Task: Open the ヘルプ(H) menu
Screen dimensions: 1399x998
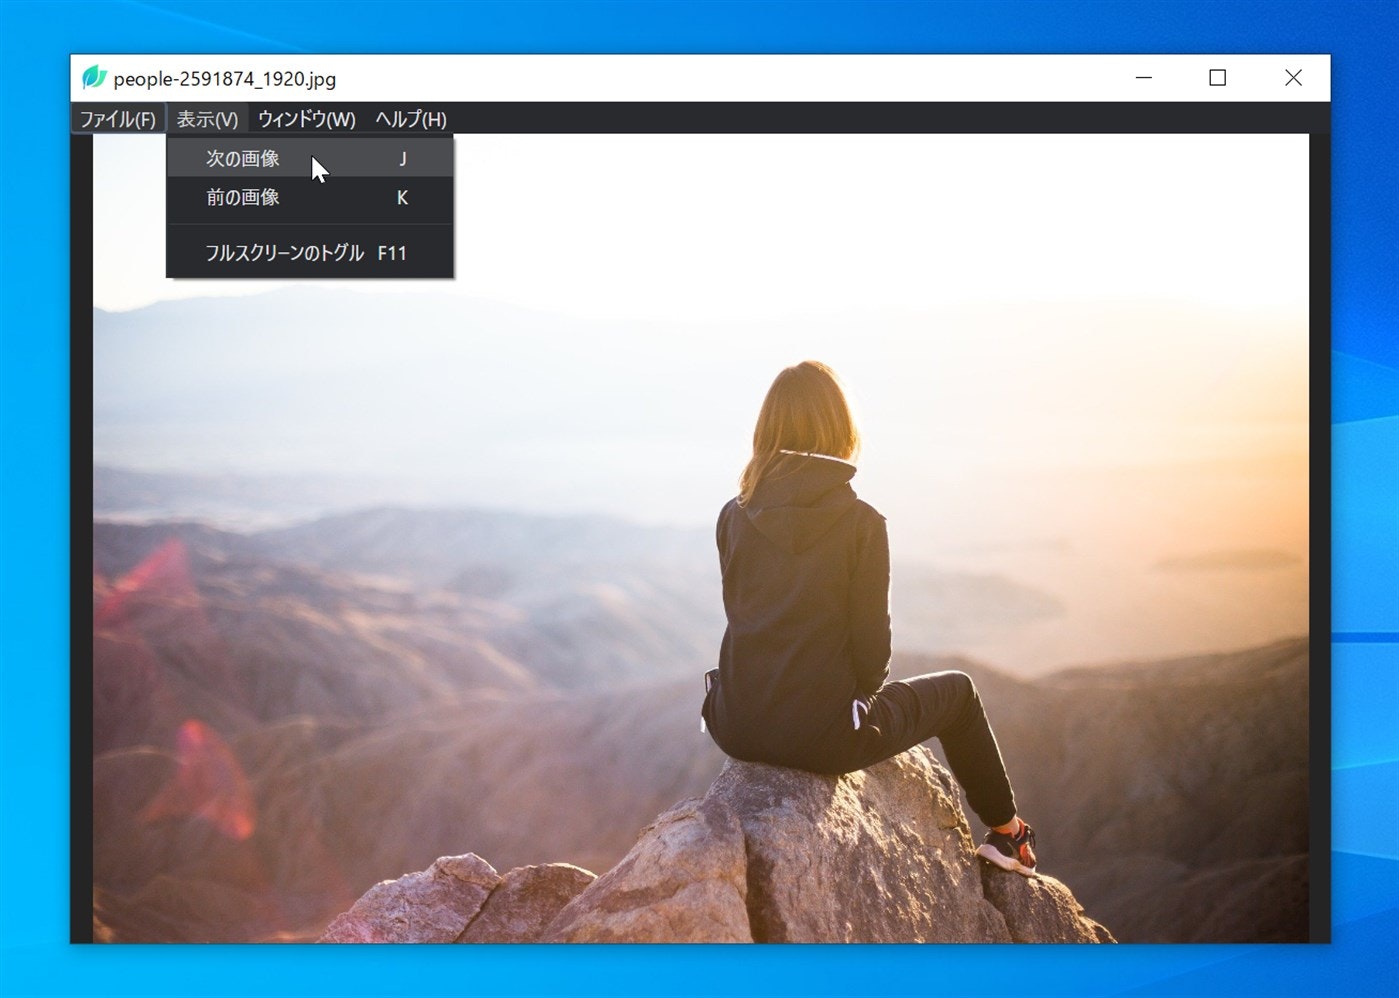Action: pyautogui.click(x=410, y=119)
